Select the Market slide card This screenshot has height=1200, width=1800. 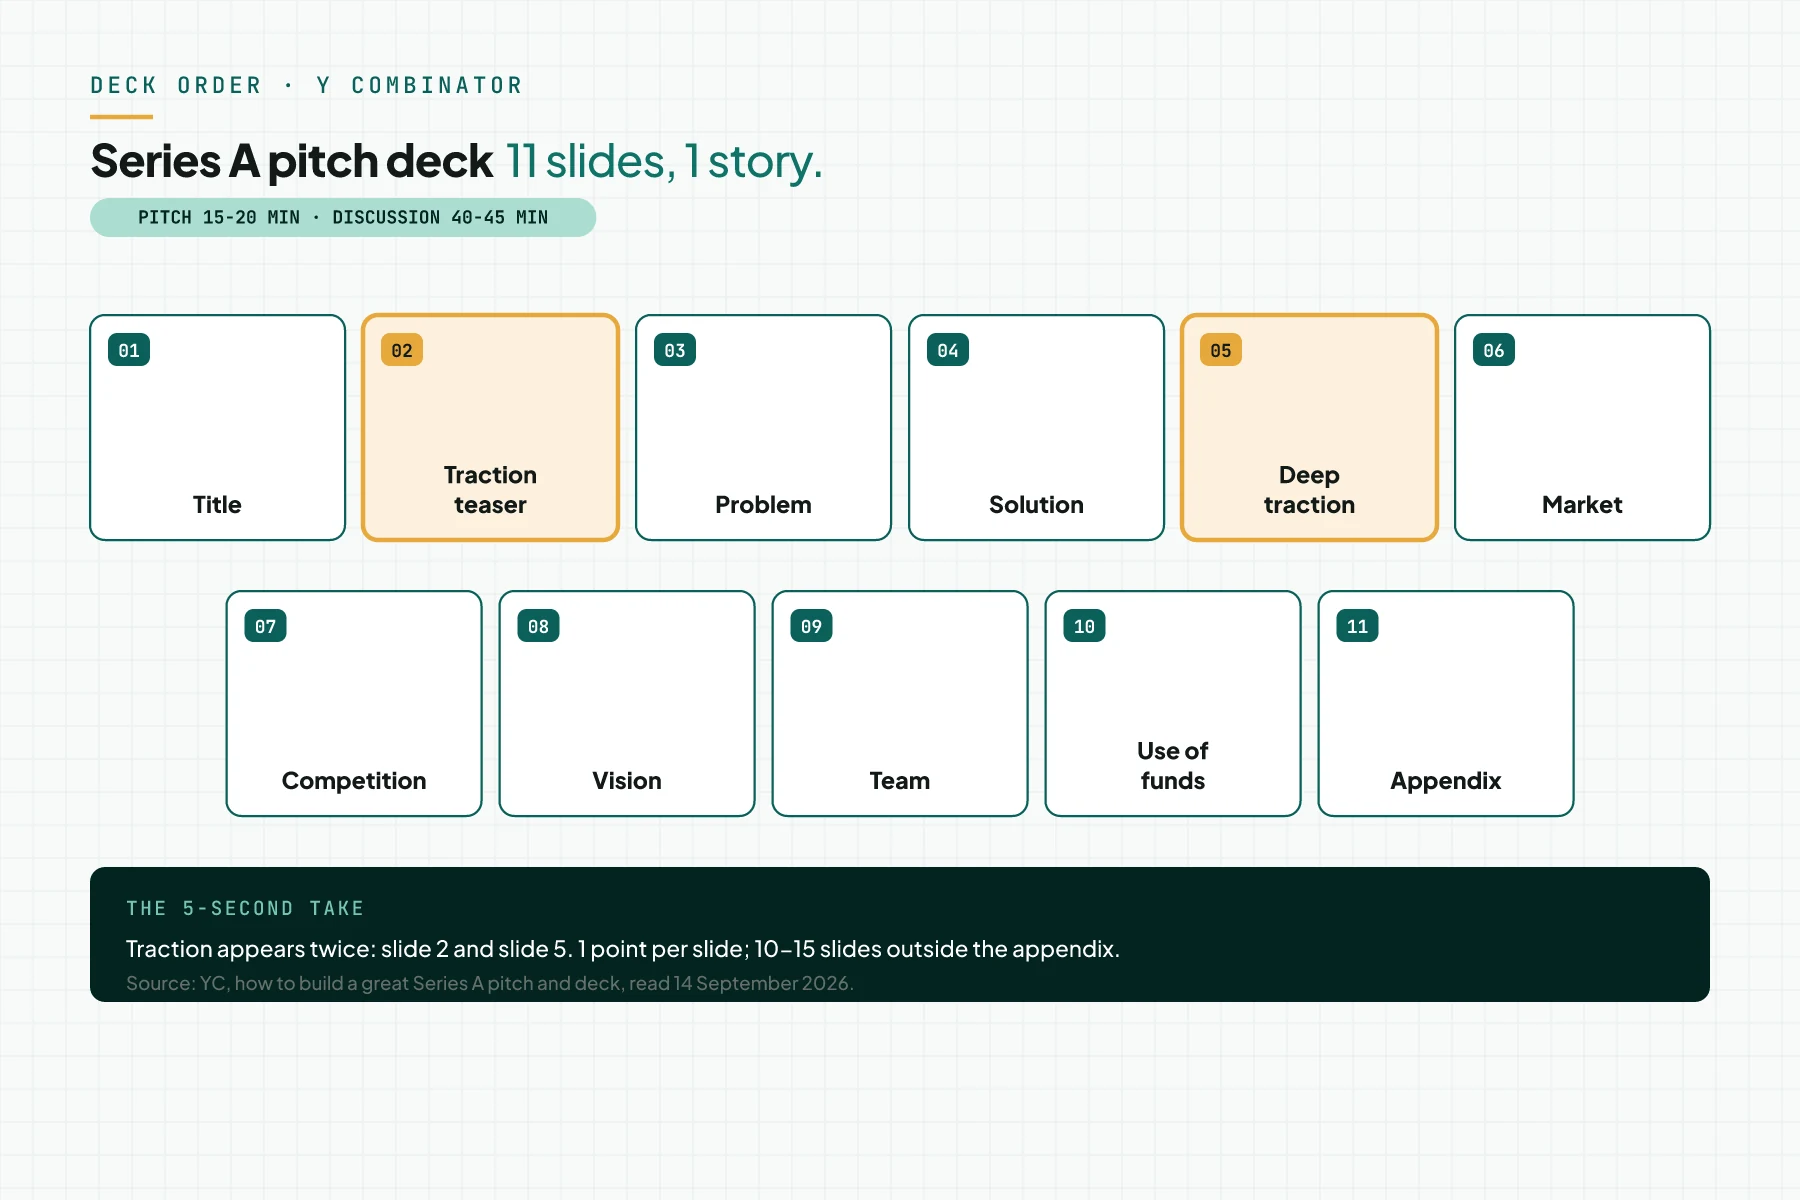tap(1582, 428)
